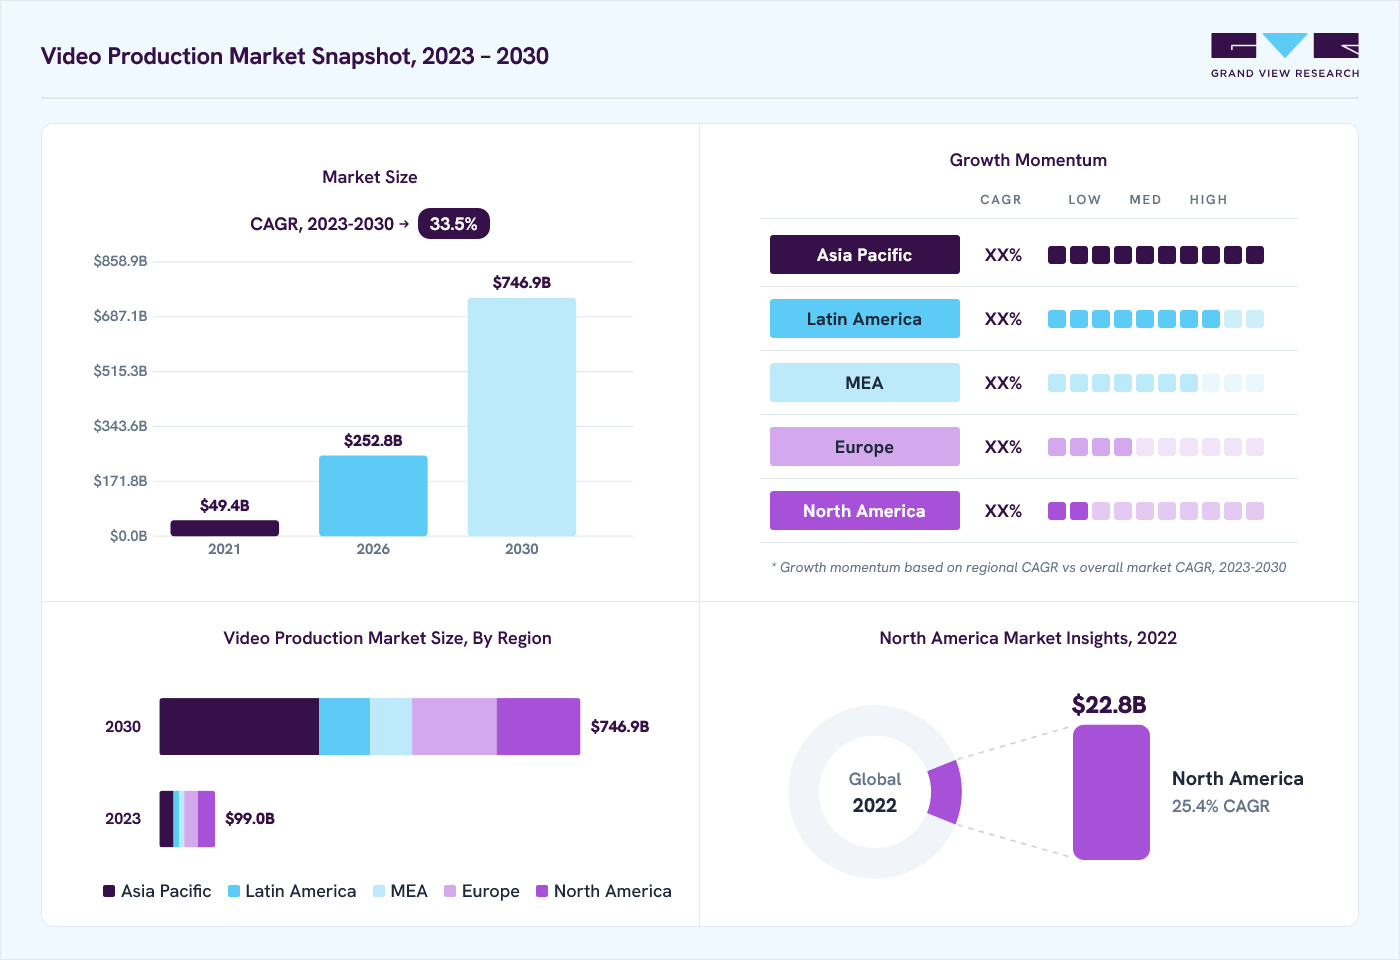The height and width of the screenshot is (960, 1400).
Task: Click the $0.0B axis label
Action: click(x=129, y=536)
